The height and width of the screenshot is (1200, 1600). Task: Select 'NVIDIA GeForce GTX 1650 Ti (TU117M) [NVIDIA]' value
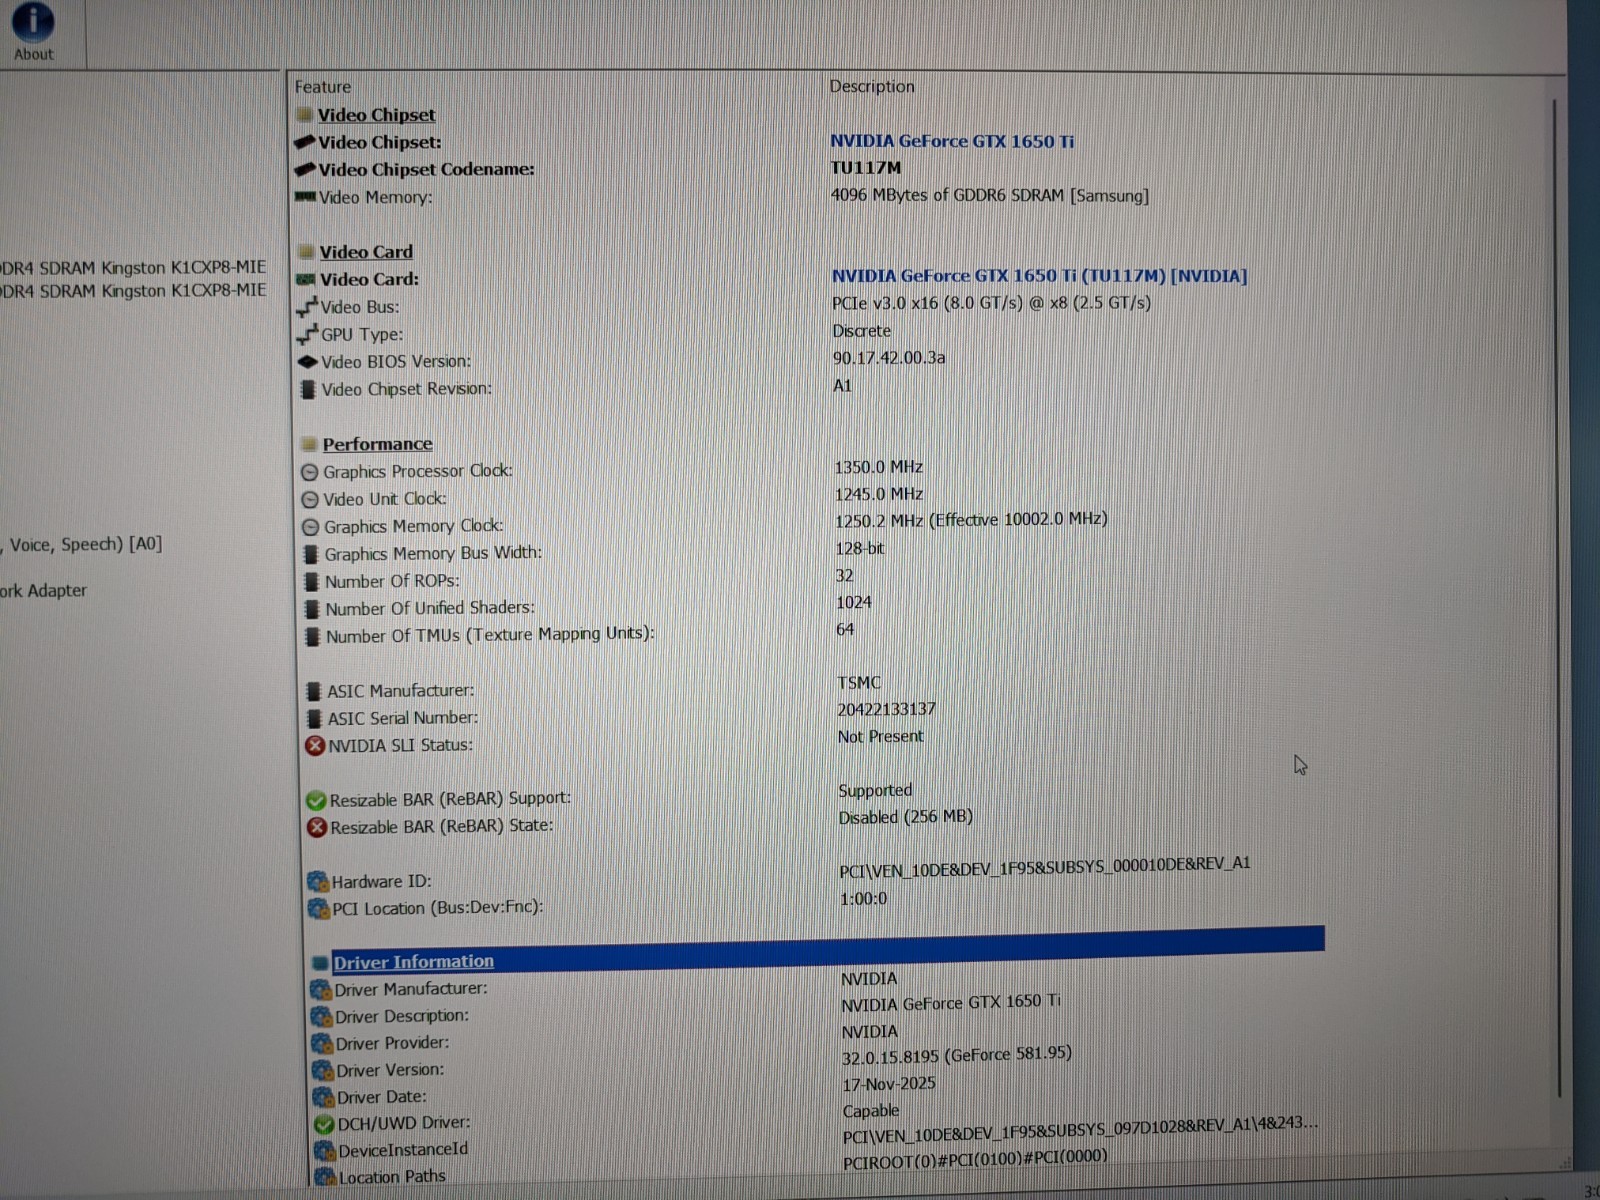[1039, 276]
